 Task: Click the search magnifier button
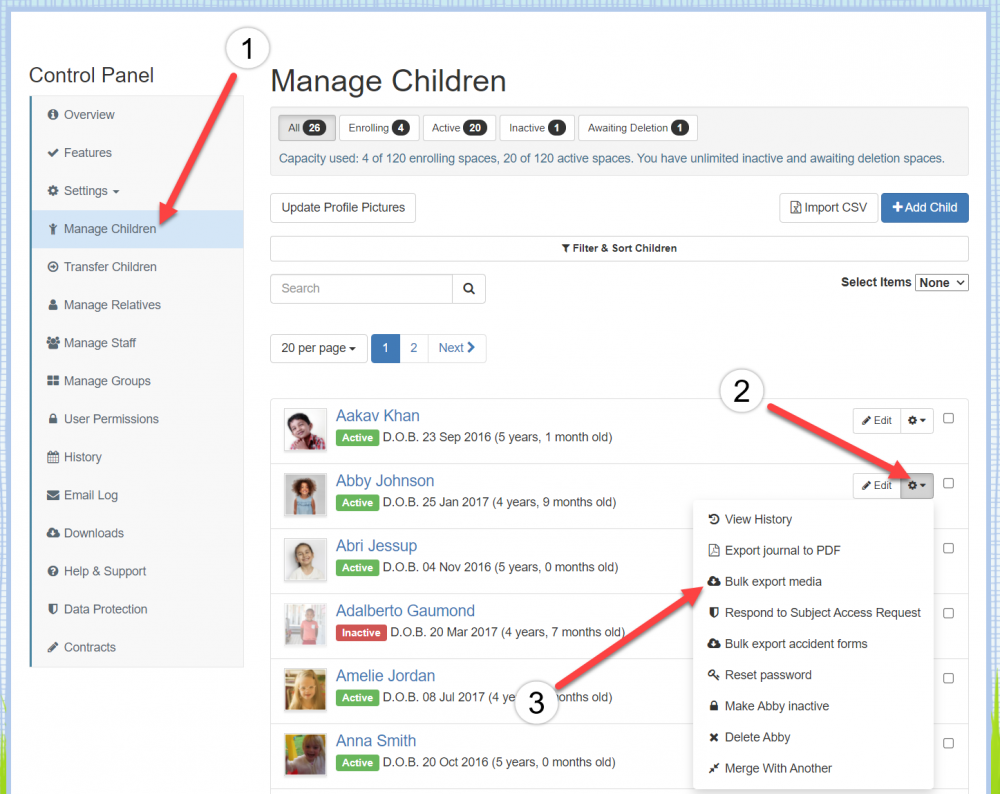click(x=469, y=289)
